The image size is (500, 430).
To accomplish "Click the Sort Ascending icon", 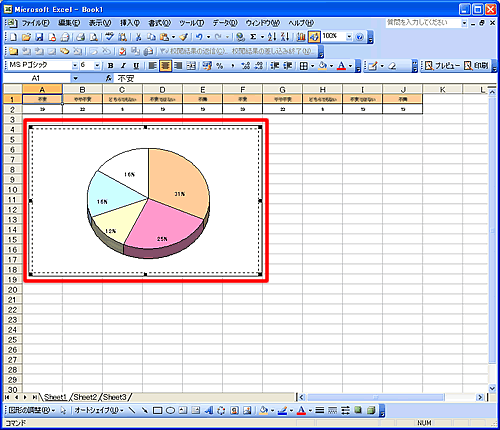I will tap(272, 37).
